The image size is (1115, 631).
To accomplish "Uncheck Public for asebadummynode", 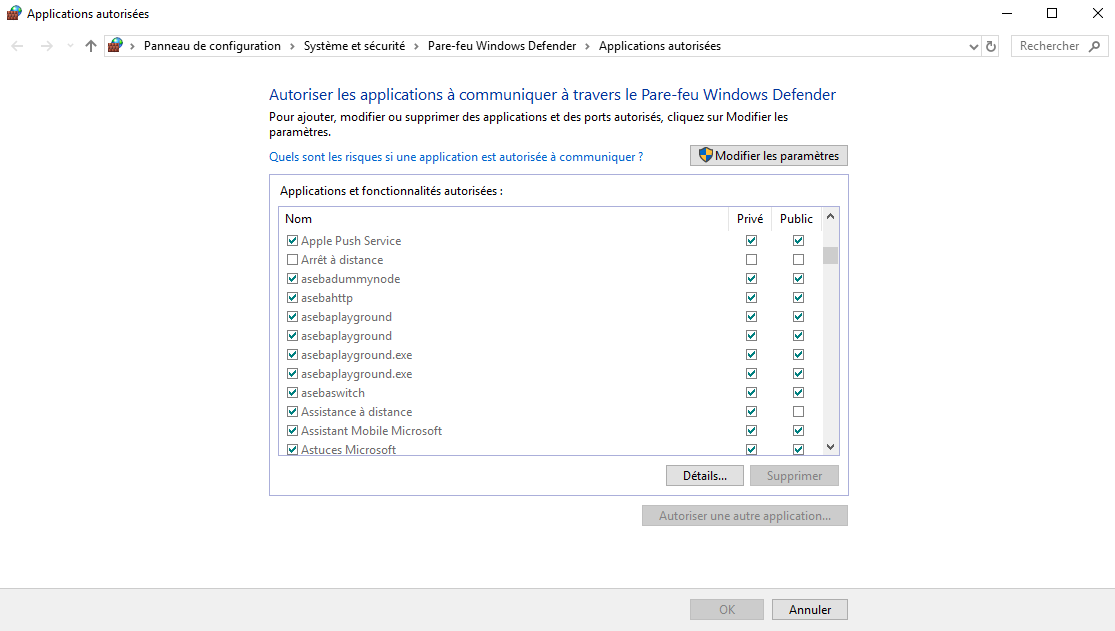I will 799,279.
